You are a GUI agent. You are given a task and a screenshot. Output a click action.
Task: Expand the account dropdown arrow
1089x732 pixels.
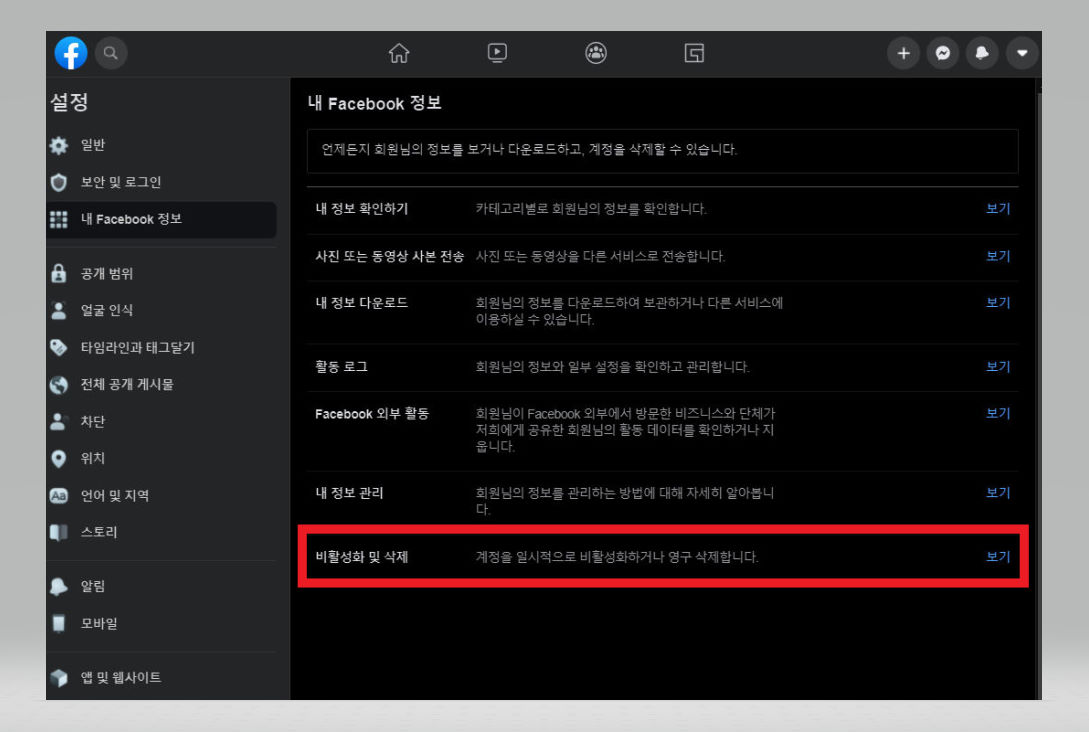(1022, 53)
